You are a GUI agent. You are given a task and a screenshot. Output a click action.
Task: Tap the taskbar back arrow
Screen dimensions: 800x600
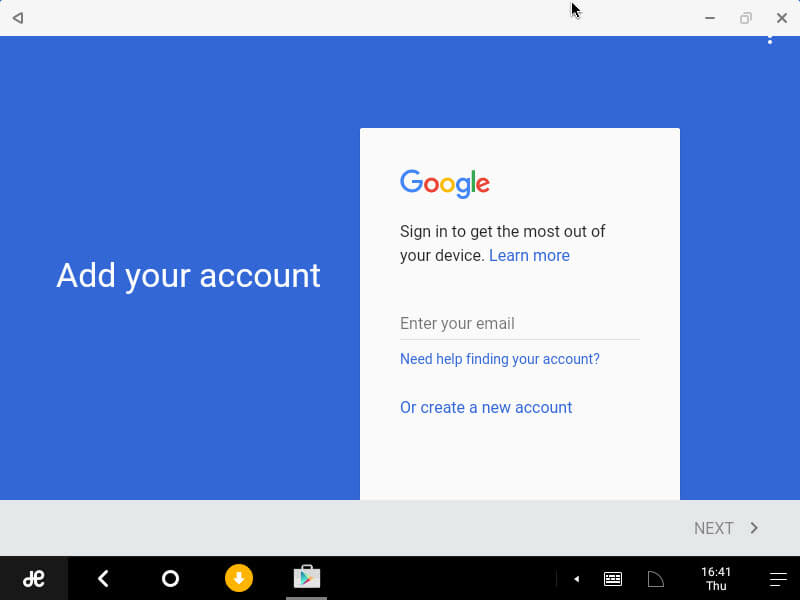[x=103, y=578]
